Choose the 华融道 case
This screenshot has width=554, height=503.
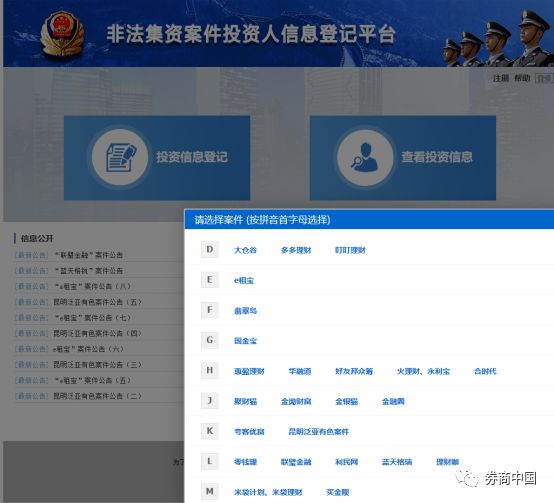pos(300,371)
